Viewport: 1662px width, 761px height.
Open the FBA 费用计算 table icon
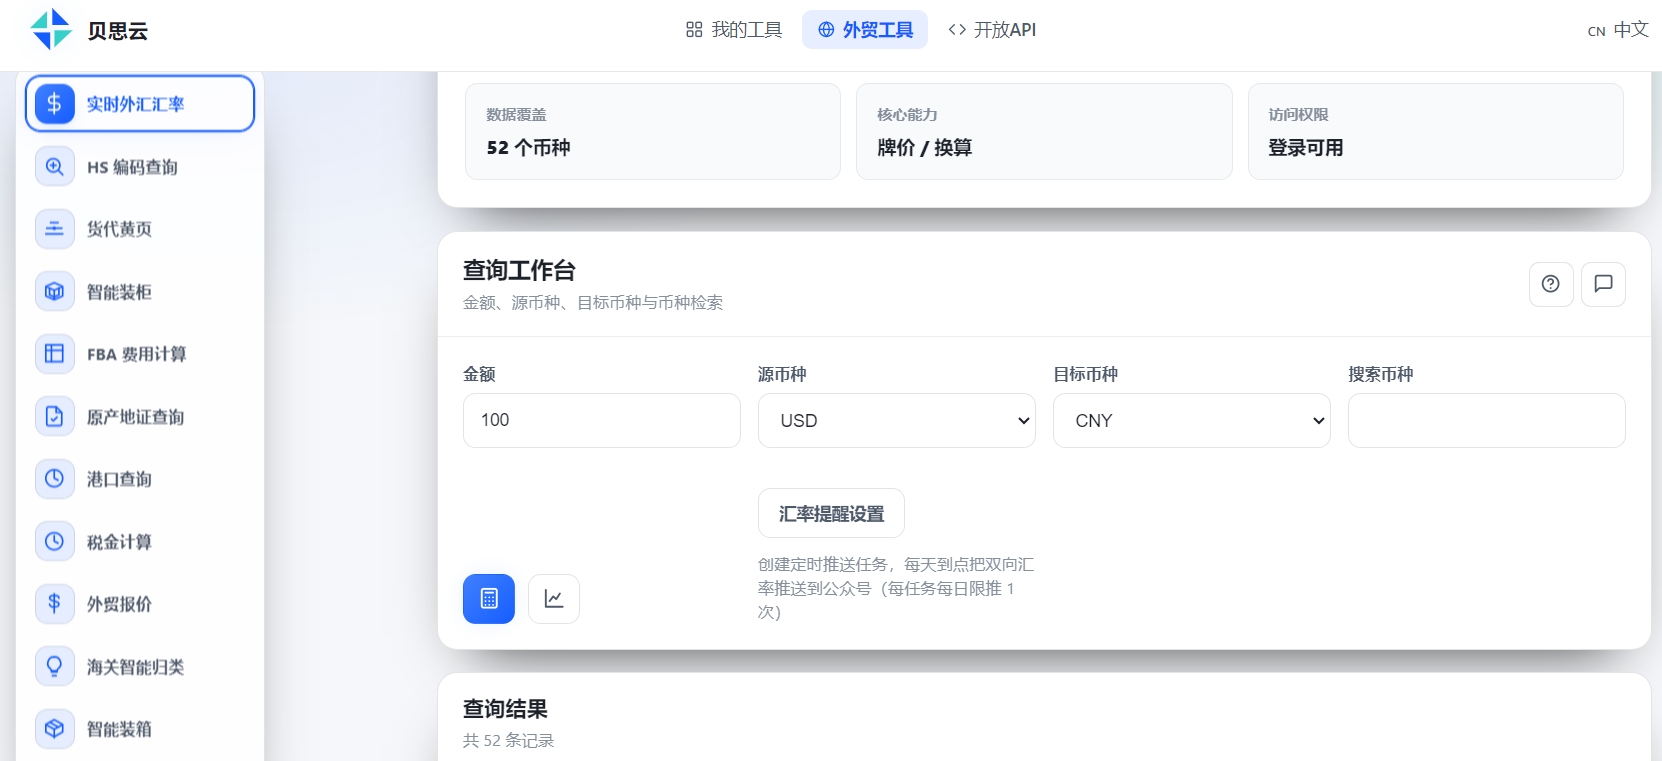click(x=55, y=353)
